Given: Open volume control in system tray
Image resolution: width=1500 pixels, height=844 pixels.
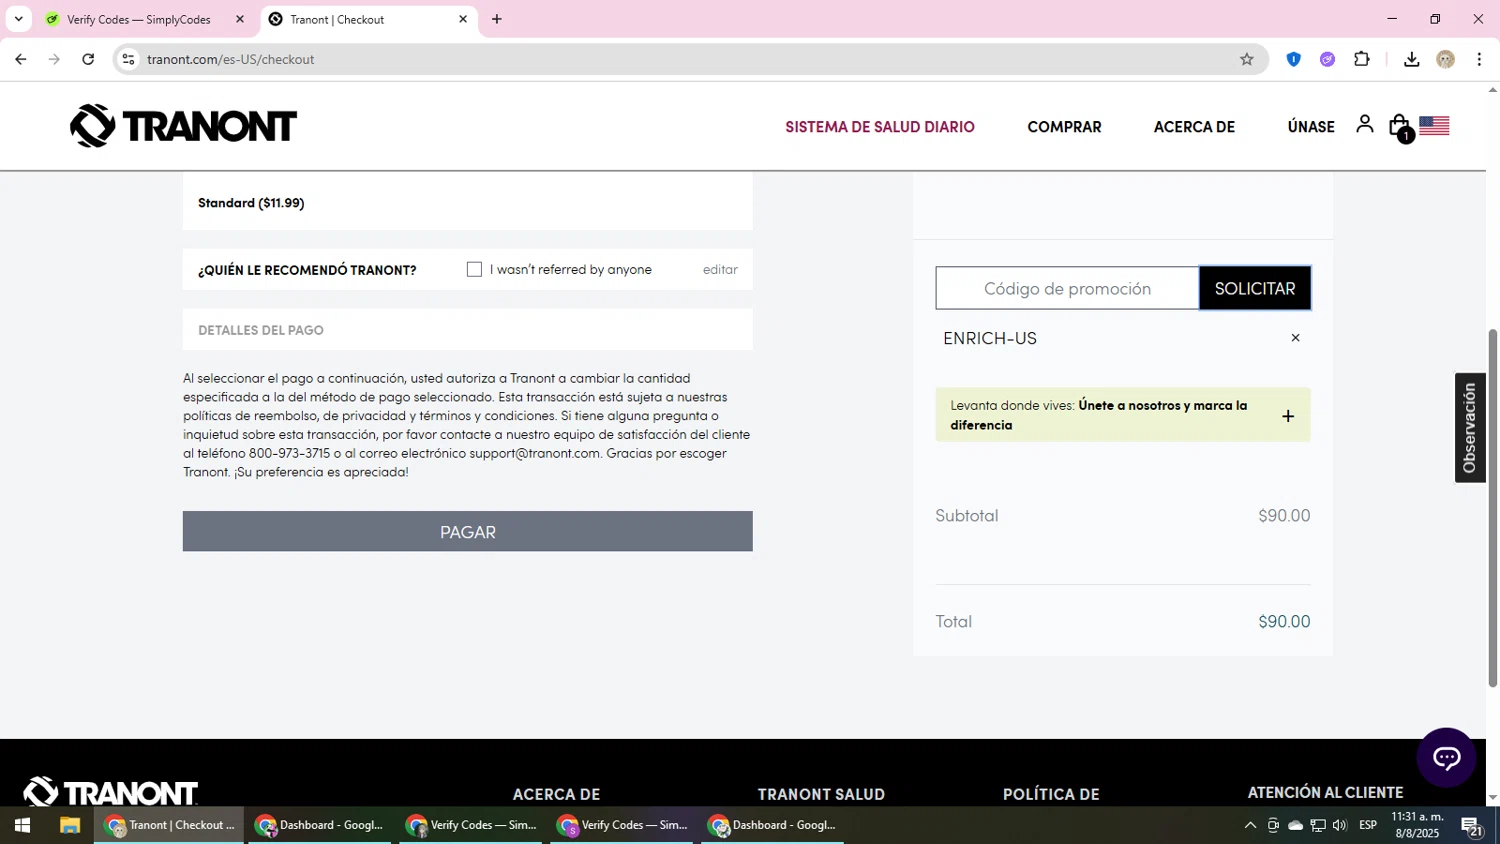Looking at the screenshot, I should pos(1340,825).
